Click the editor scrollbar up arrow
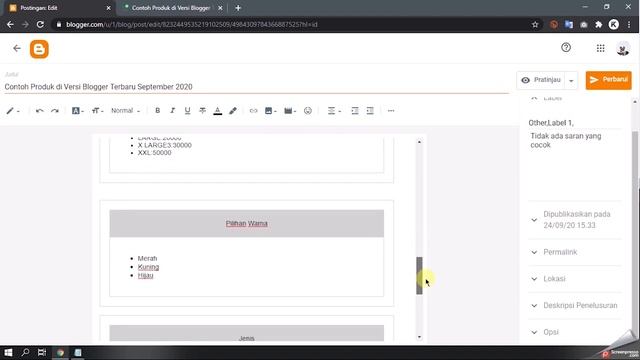This screenshot has width=640, height=360. (419, 142)
